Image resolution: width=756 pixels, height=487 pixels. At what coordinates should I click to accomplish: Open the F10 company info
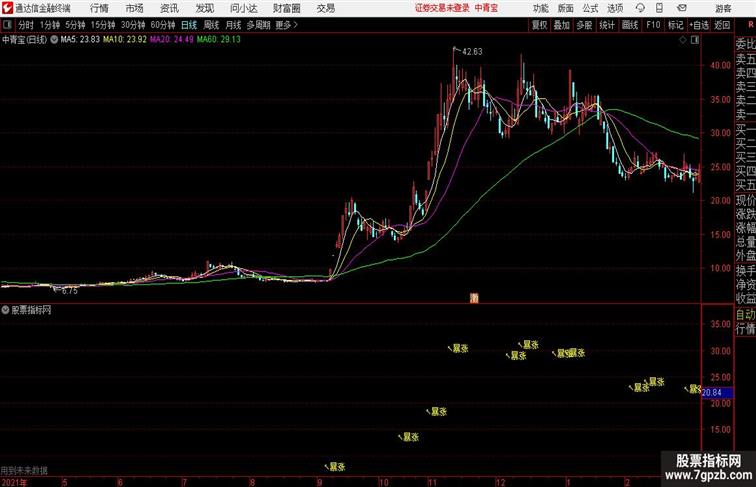653,25
